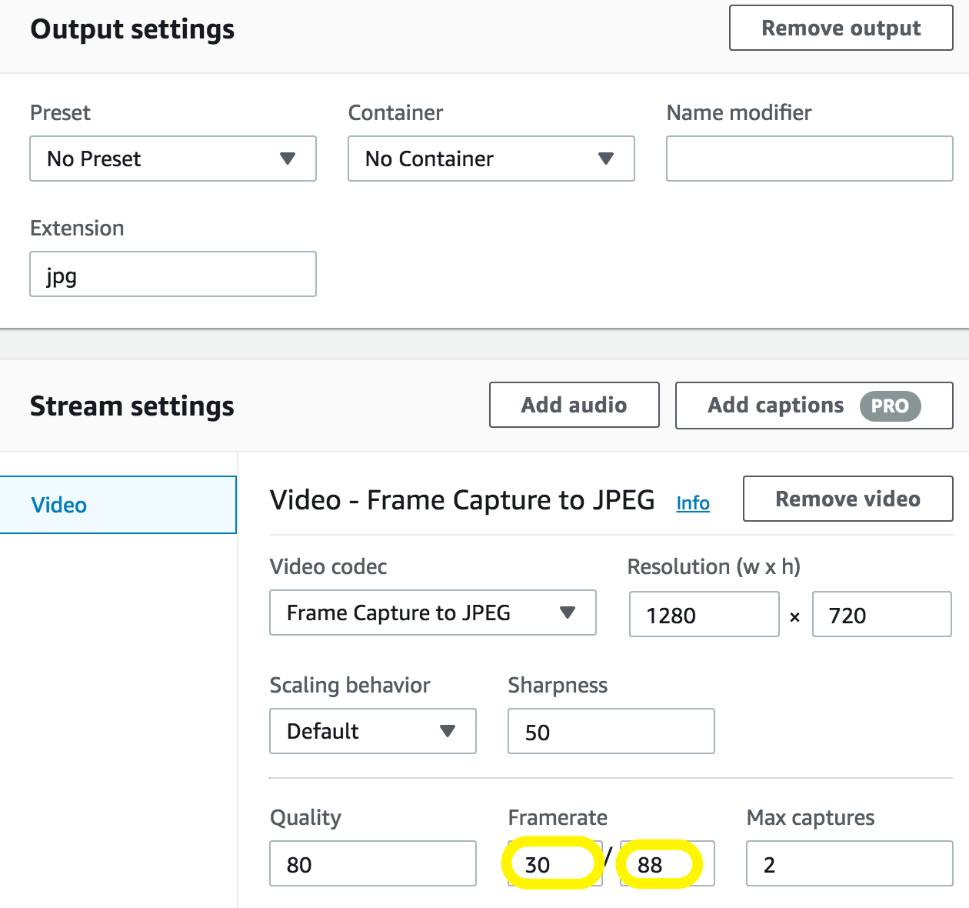This screenshot has width=969, height=908.
Task: Click the Max captures field
Action: click(x=849, y=863)
